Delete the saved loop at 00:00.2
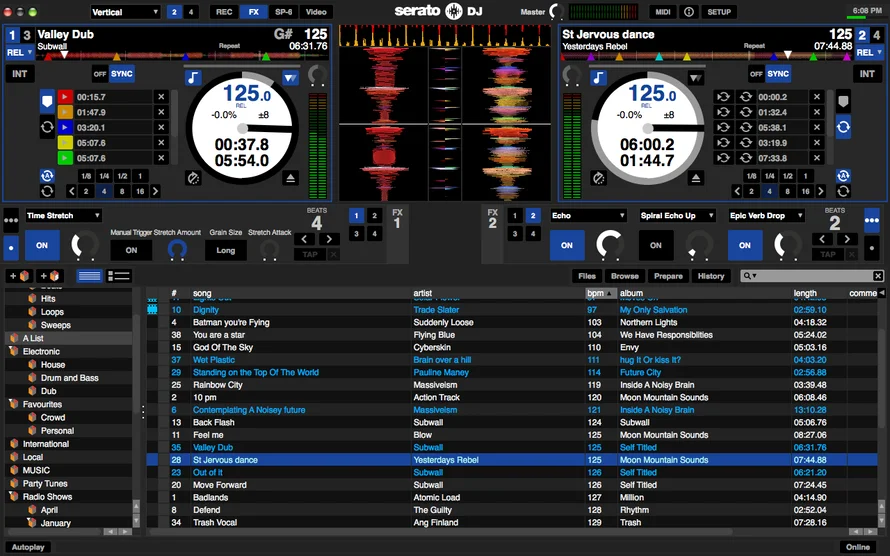The image size is (890, 556). 817,97
